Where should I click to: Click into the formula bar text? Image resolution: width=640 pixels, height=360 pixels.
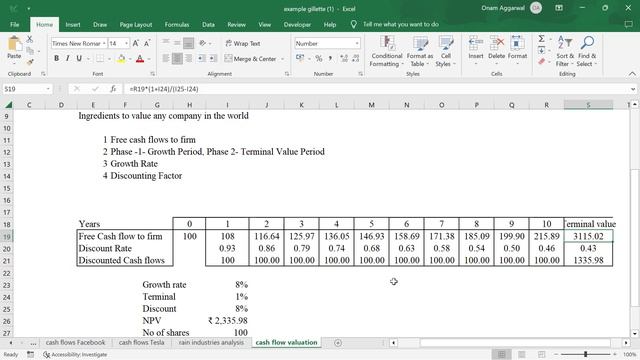pyautogui.click(x=164, y=89)
